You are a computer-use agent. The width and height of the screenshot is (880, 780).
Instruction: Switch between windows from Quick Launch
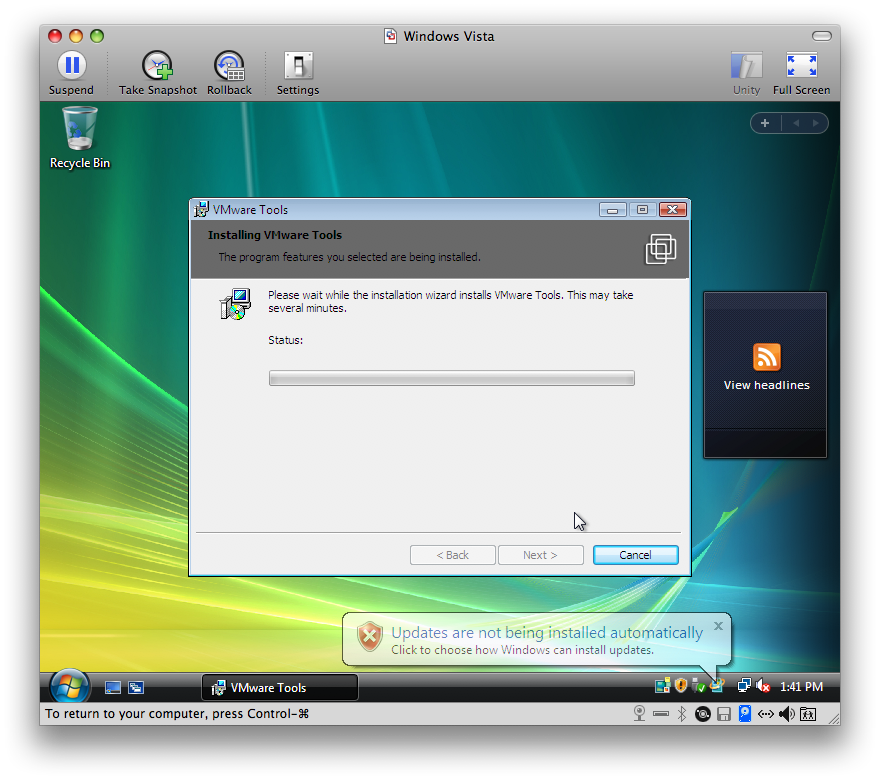coord(136,687)
